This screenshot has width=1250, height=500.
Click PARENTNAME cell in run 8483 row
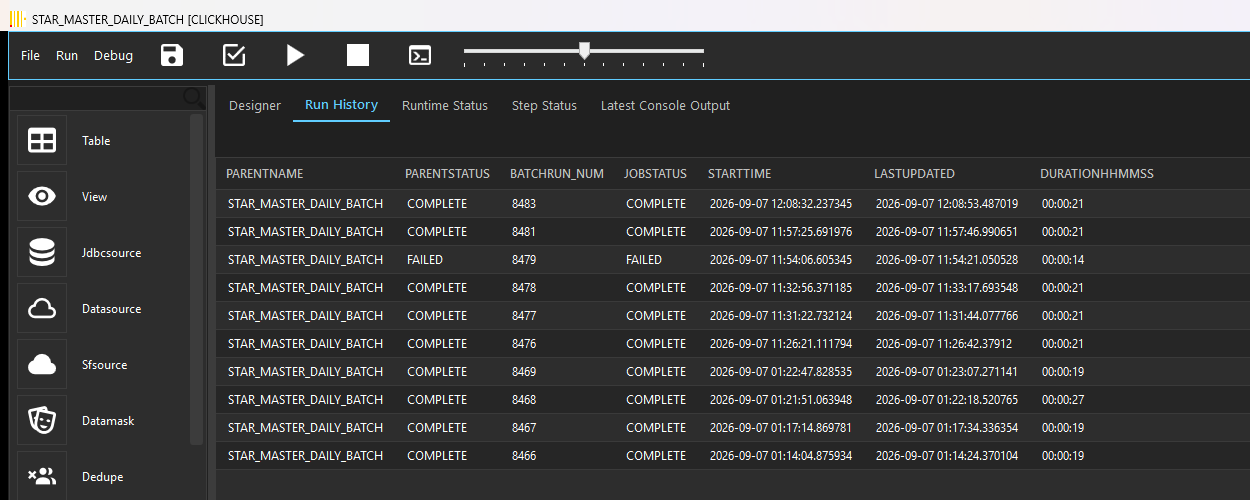point(305,204)
